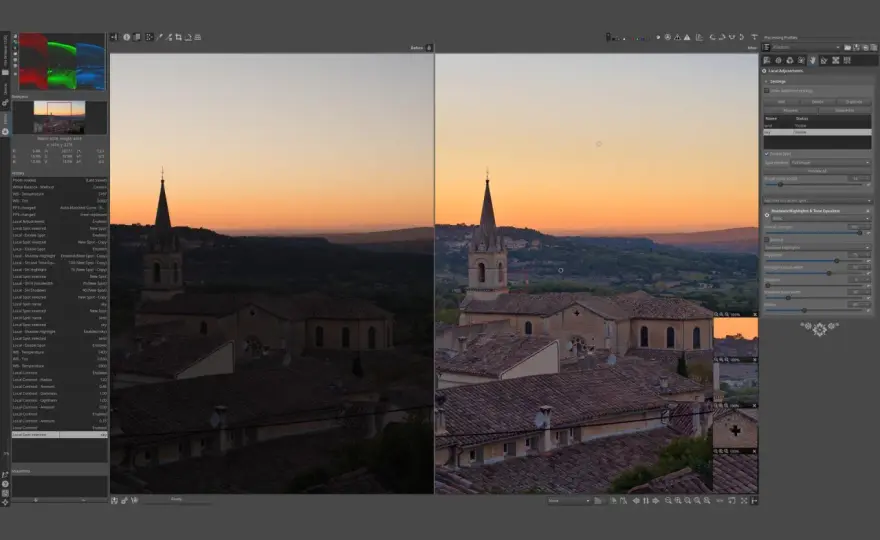Viewport: 880px width, 540px height.
Task: Toggle Local Adjustments power button
Action: 764,71
